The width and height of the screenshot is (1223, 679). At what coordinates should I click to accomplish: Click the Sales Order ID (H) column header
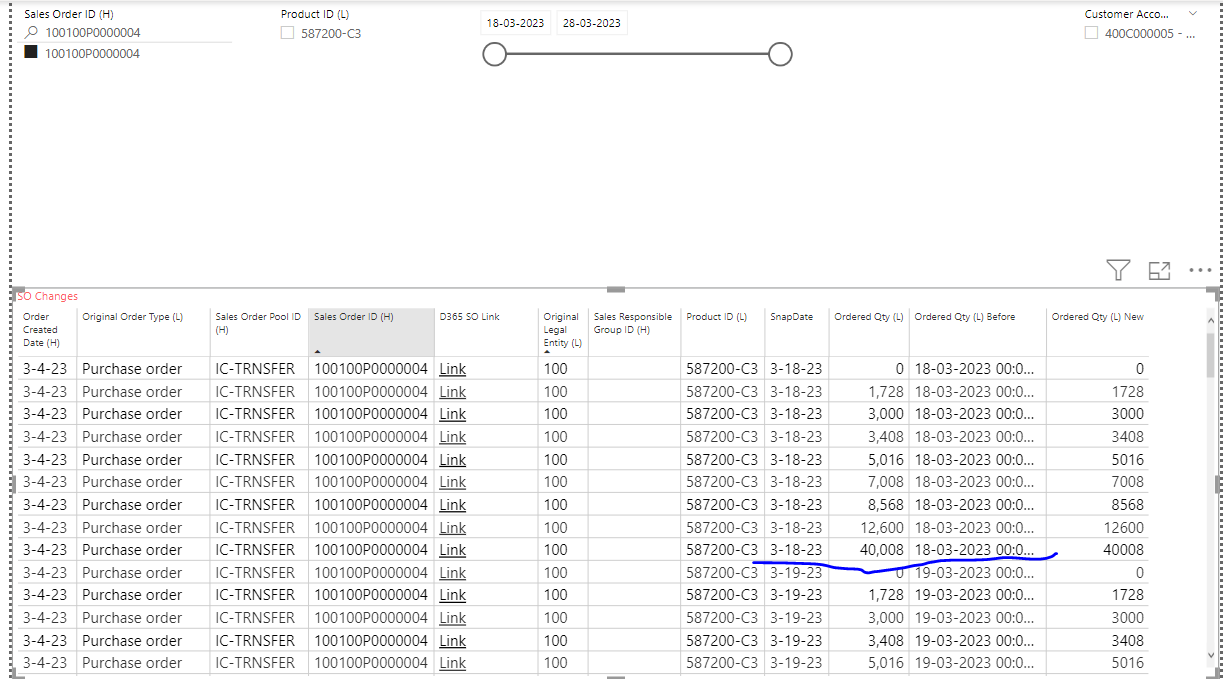click(371, 331)
